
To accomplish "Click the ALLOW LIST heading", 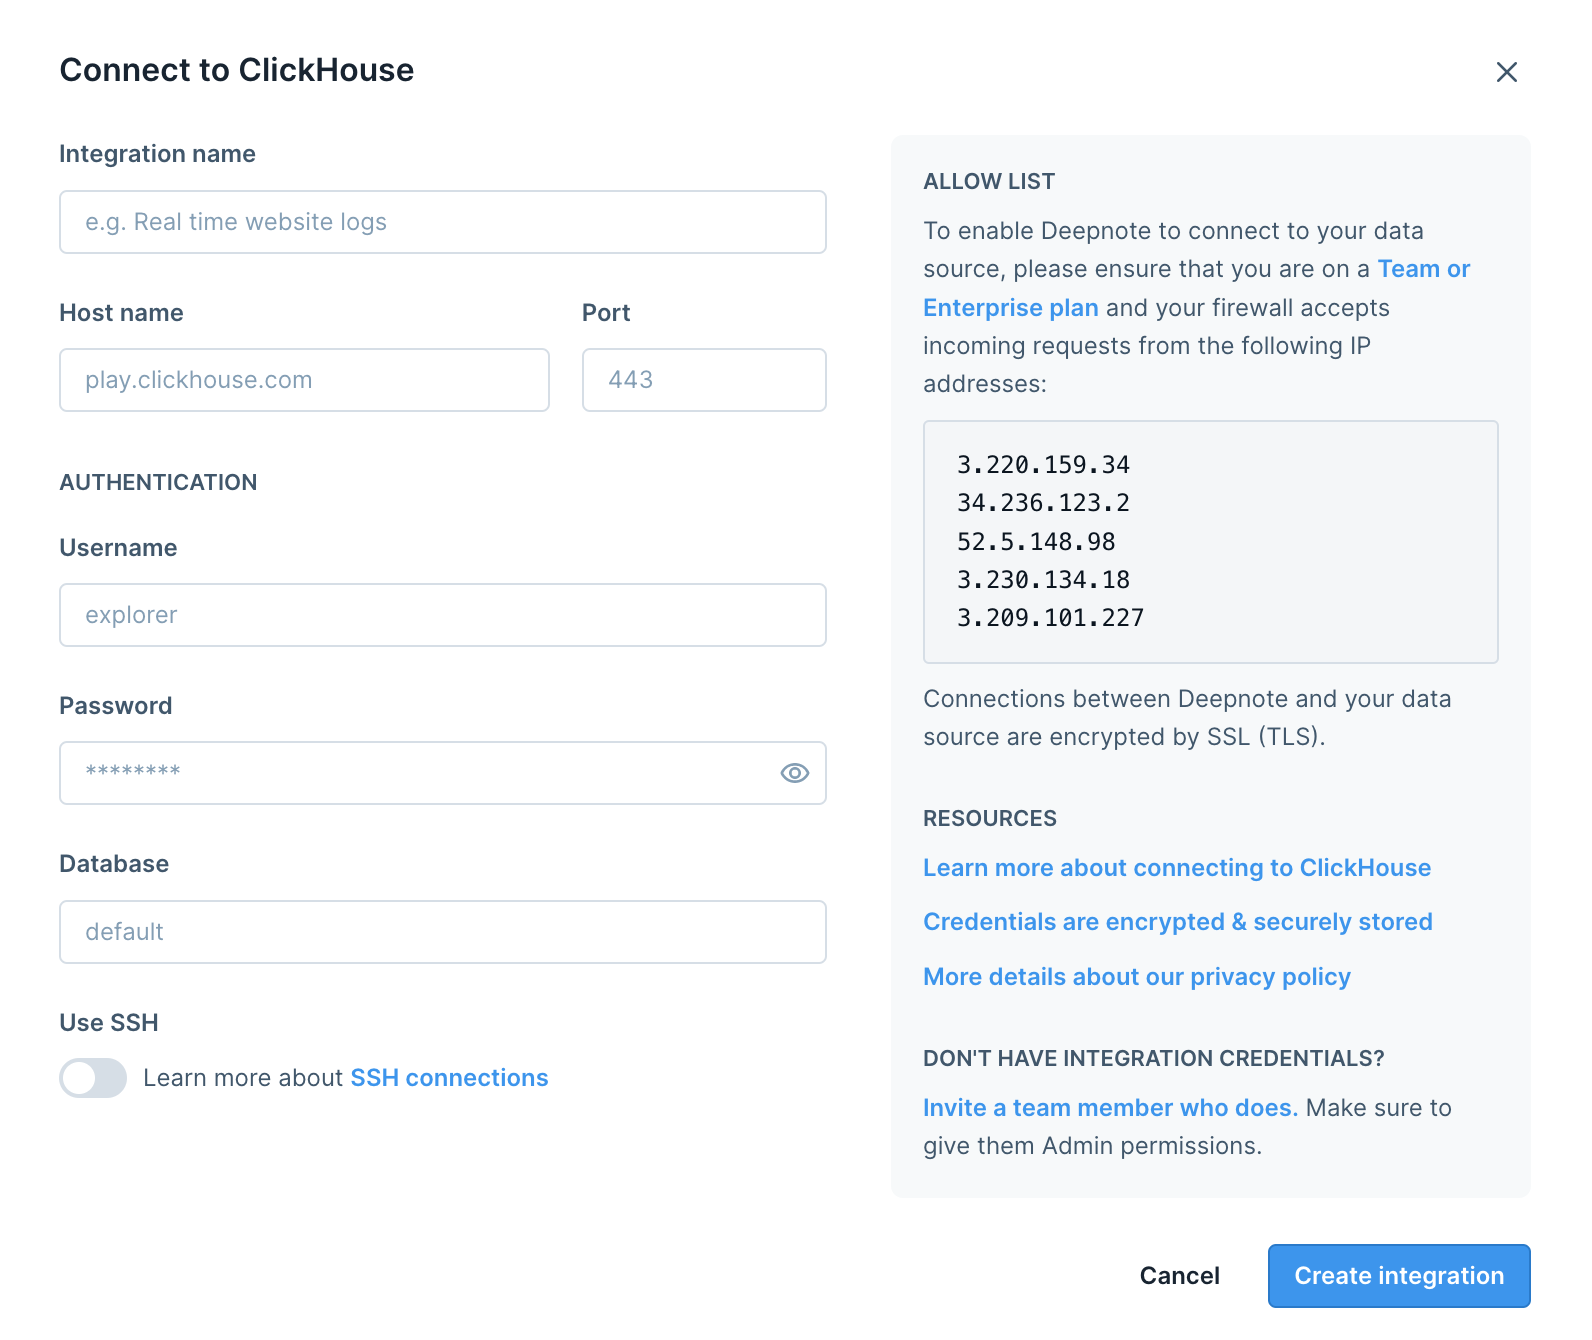I will point(989,182).
